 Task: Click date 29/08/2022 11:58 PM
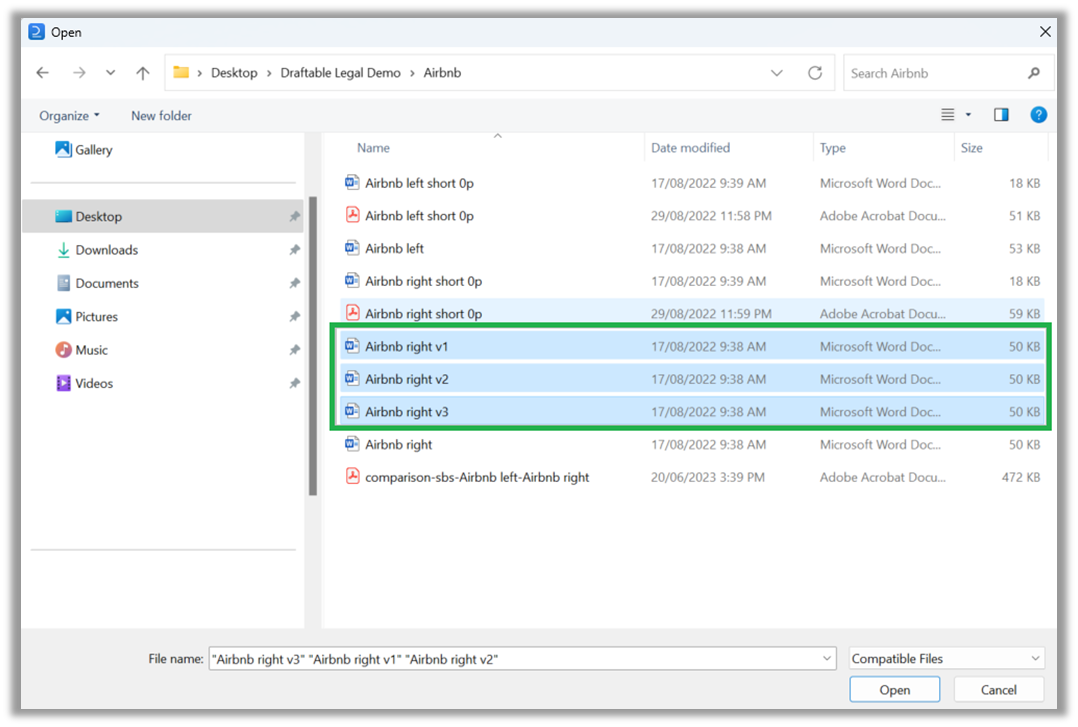tap(711, 216)
